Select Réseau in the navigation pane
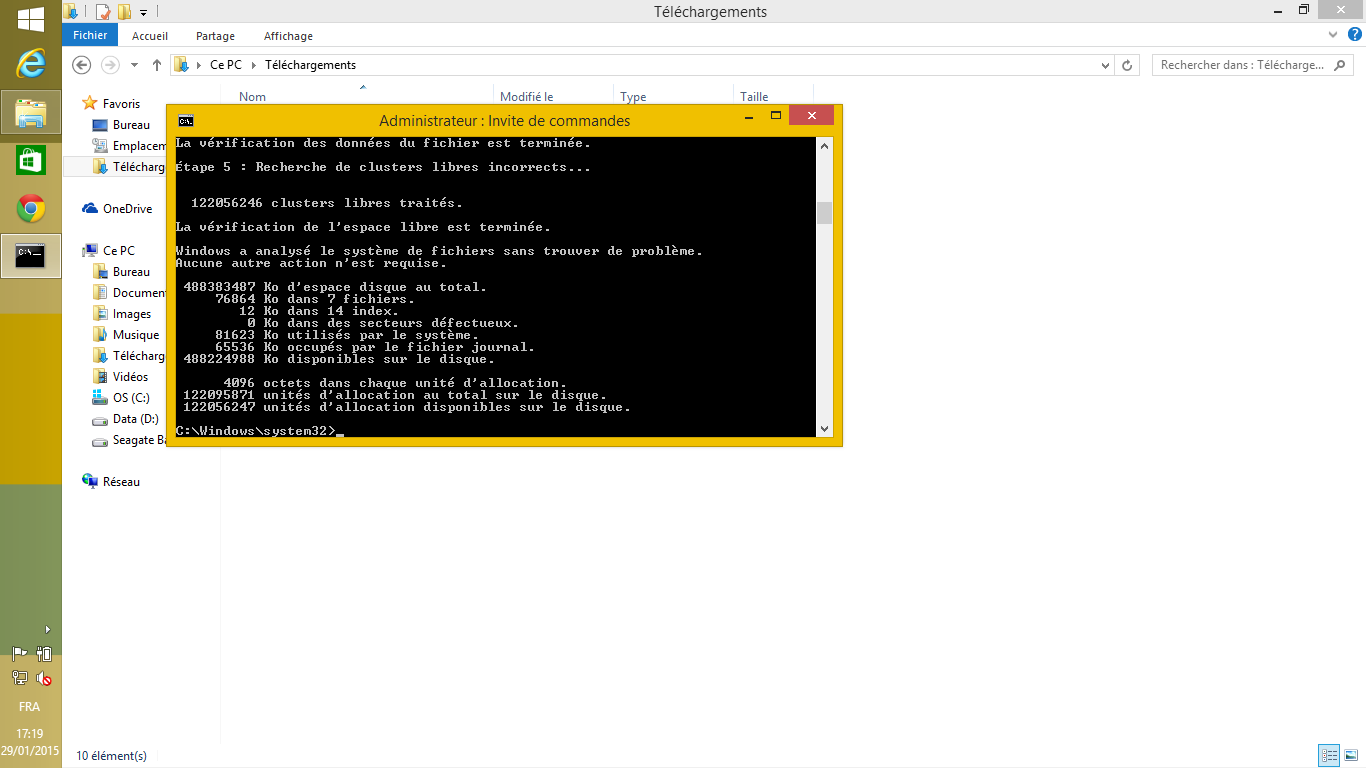1366x768 pixels. click(121, 482)
